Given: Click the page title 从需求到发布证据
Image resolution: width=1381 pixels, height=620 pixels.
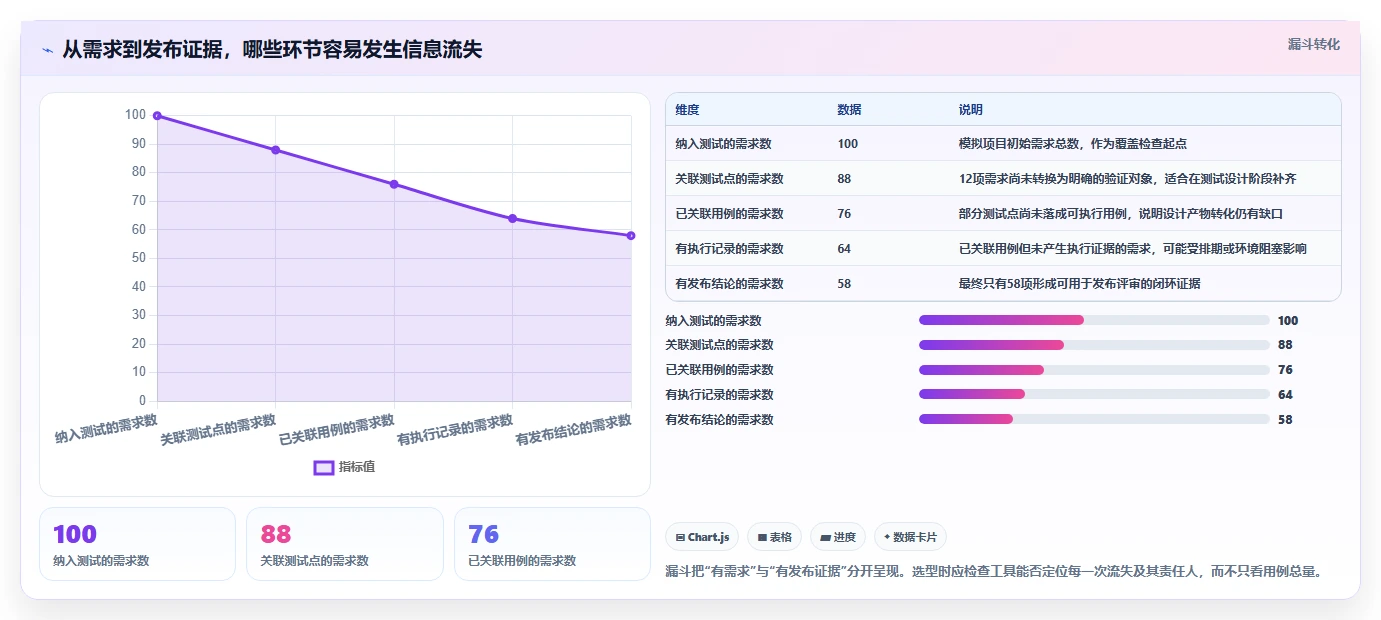Looking at the screenshot, I should click(x=272, y=49).
